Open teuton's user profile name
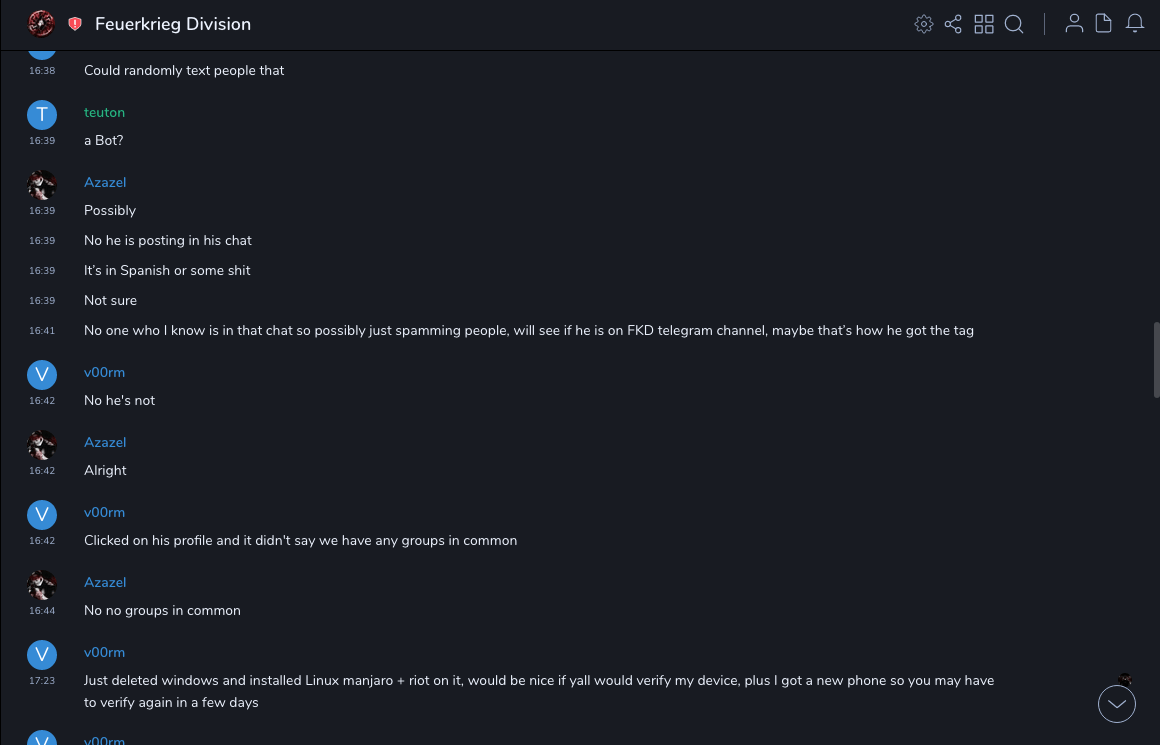 click(x=104, y=112)
